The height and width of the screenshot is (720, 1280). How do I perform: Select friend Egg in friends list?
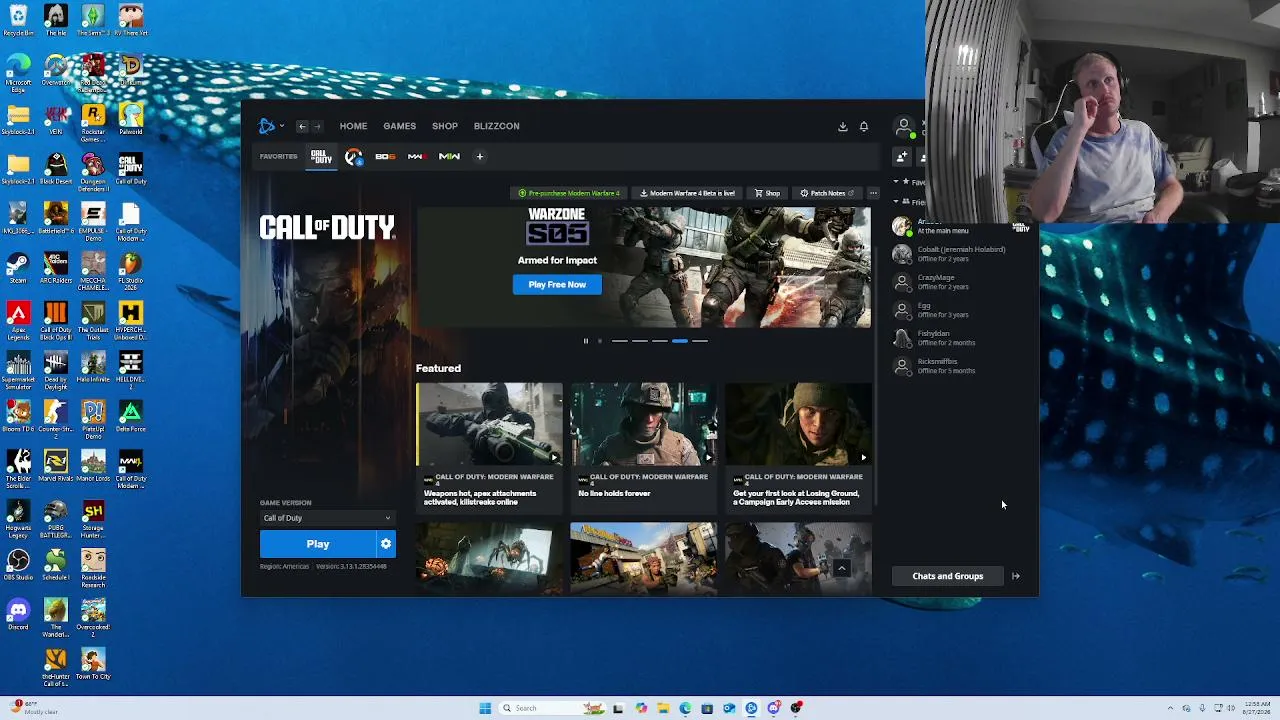(960, 310)
